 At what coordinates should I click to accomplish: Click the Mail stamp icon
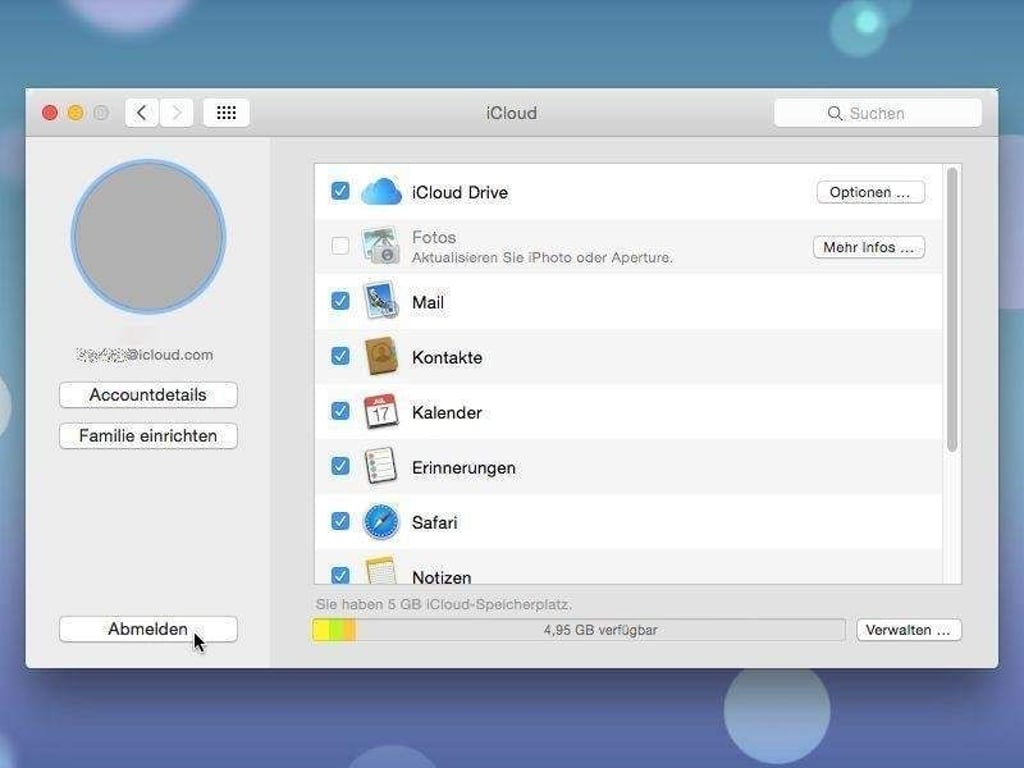[x=381, y=300]
